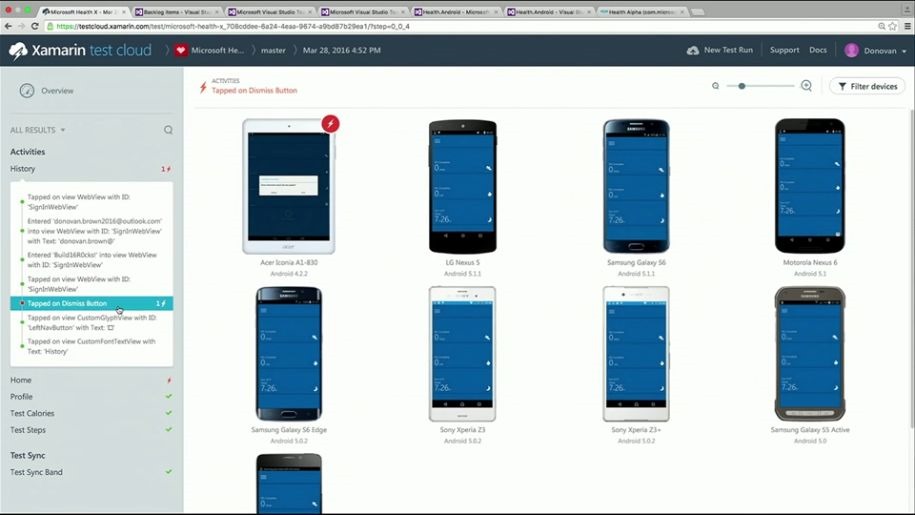Screen dimensions: 915x515
Task: Click the browser address bar URL
Action: point(232,26)
